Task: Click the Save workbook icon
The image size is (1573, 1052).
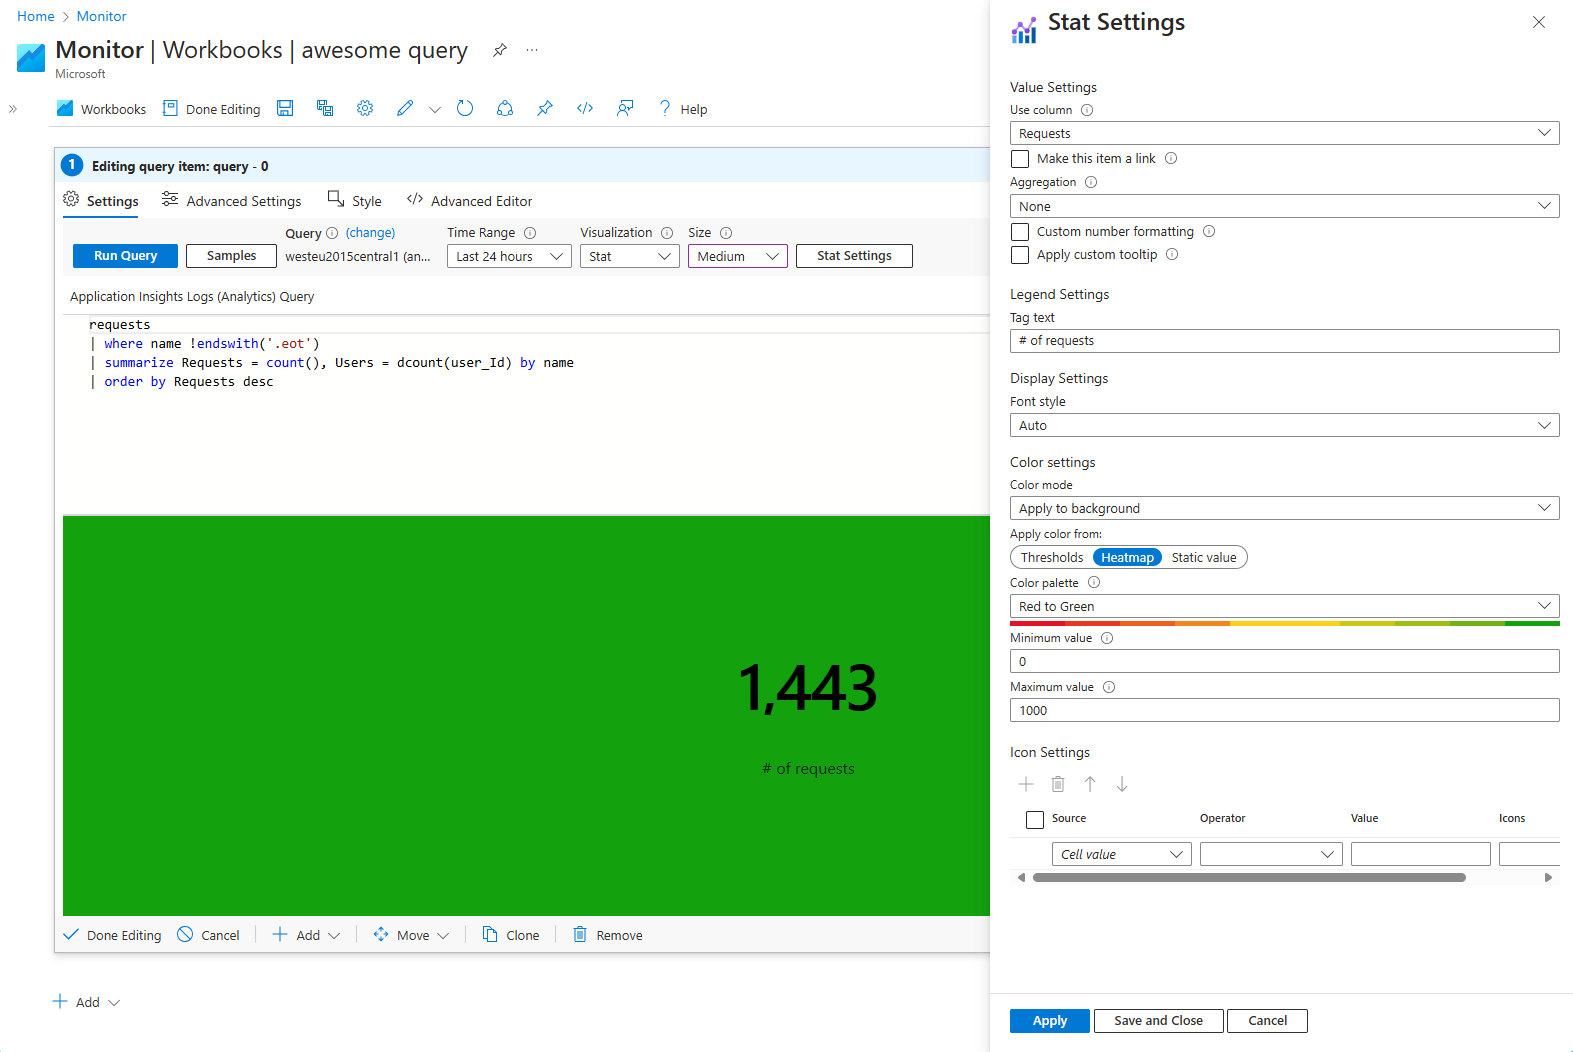Action: coord(285,108)
